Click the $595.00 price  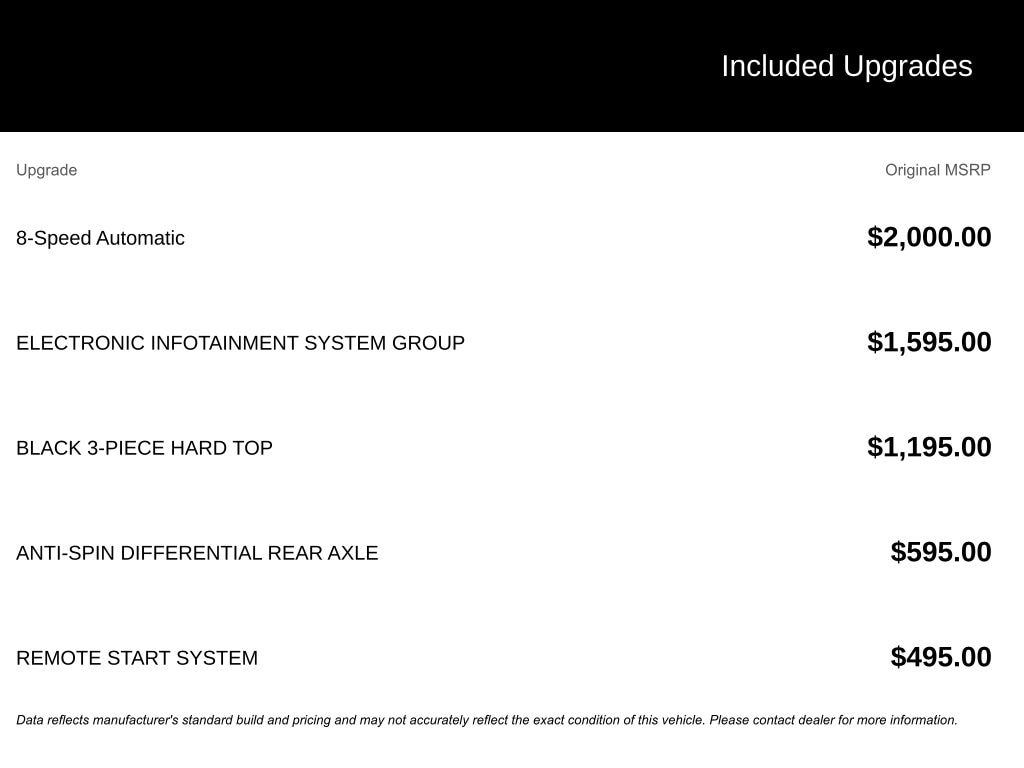tap(941, 552)
